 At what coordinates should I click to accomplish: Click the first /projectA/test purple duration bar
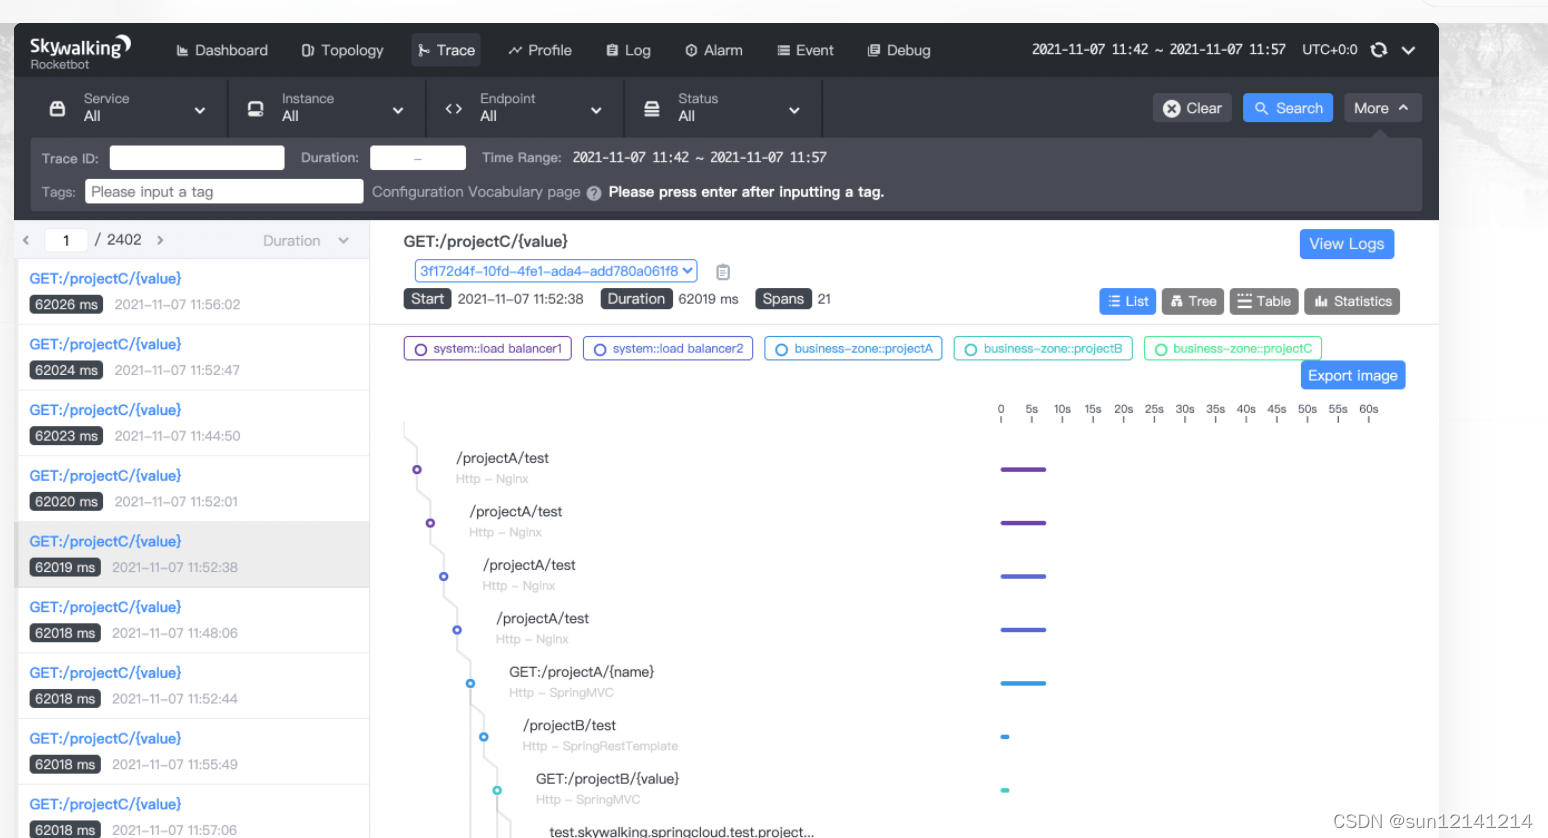pos(1023,470)
